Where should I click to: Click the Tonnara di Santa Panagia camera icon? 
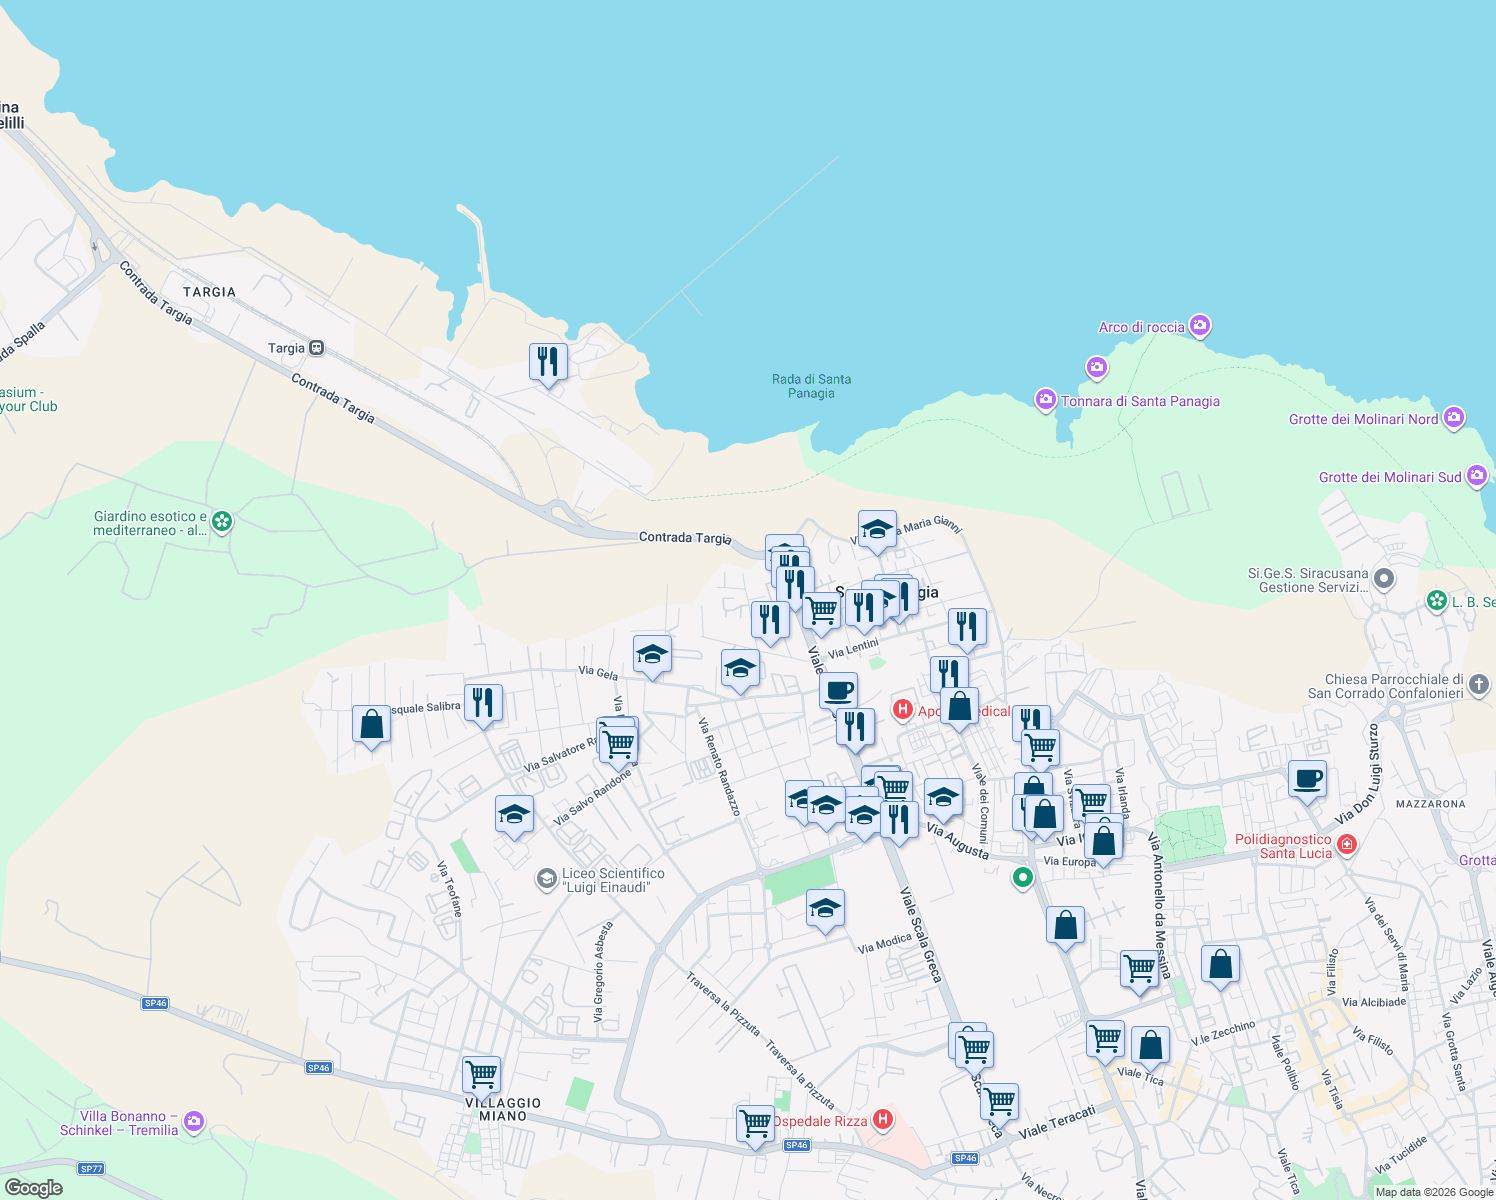pyautogui.click(x=1045, y=400)
